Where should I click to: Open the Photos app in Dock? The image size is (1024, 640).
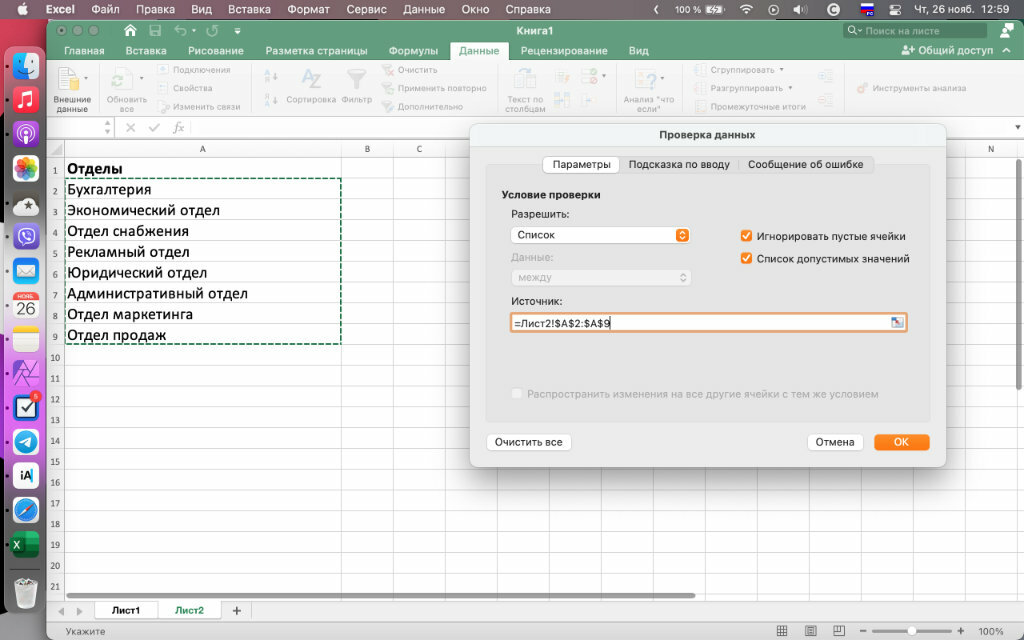[26, 168]
